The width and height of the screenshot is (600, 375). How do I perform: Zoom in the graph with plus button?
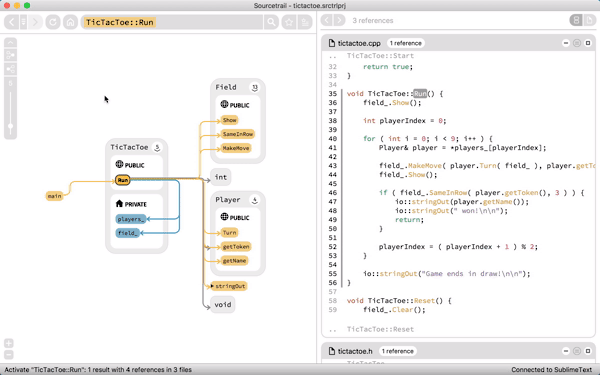click(x=9, y=343)
